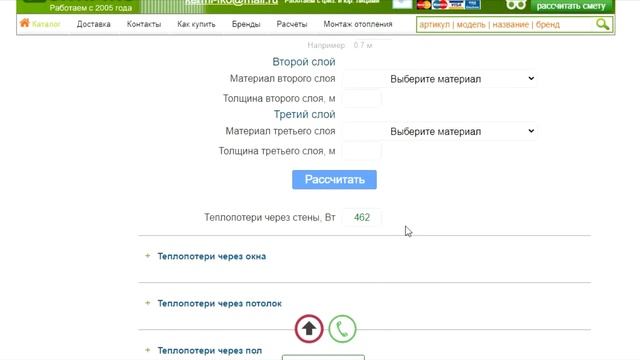Open the Расчеты menu item
This screenshot has height=360, width=640.
pos(291,24)
